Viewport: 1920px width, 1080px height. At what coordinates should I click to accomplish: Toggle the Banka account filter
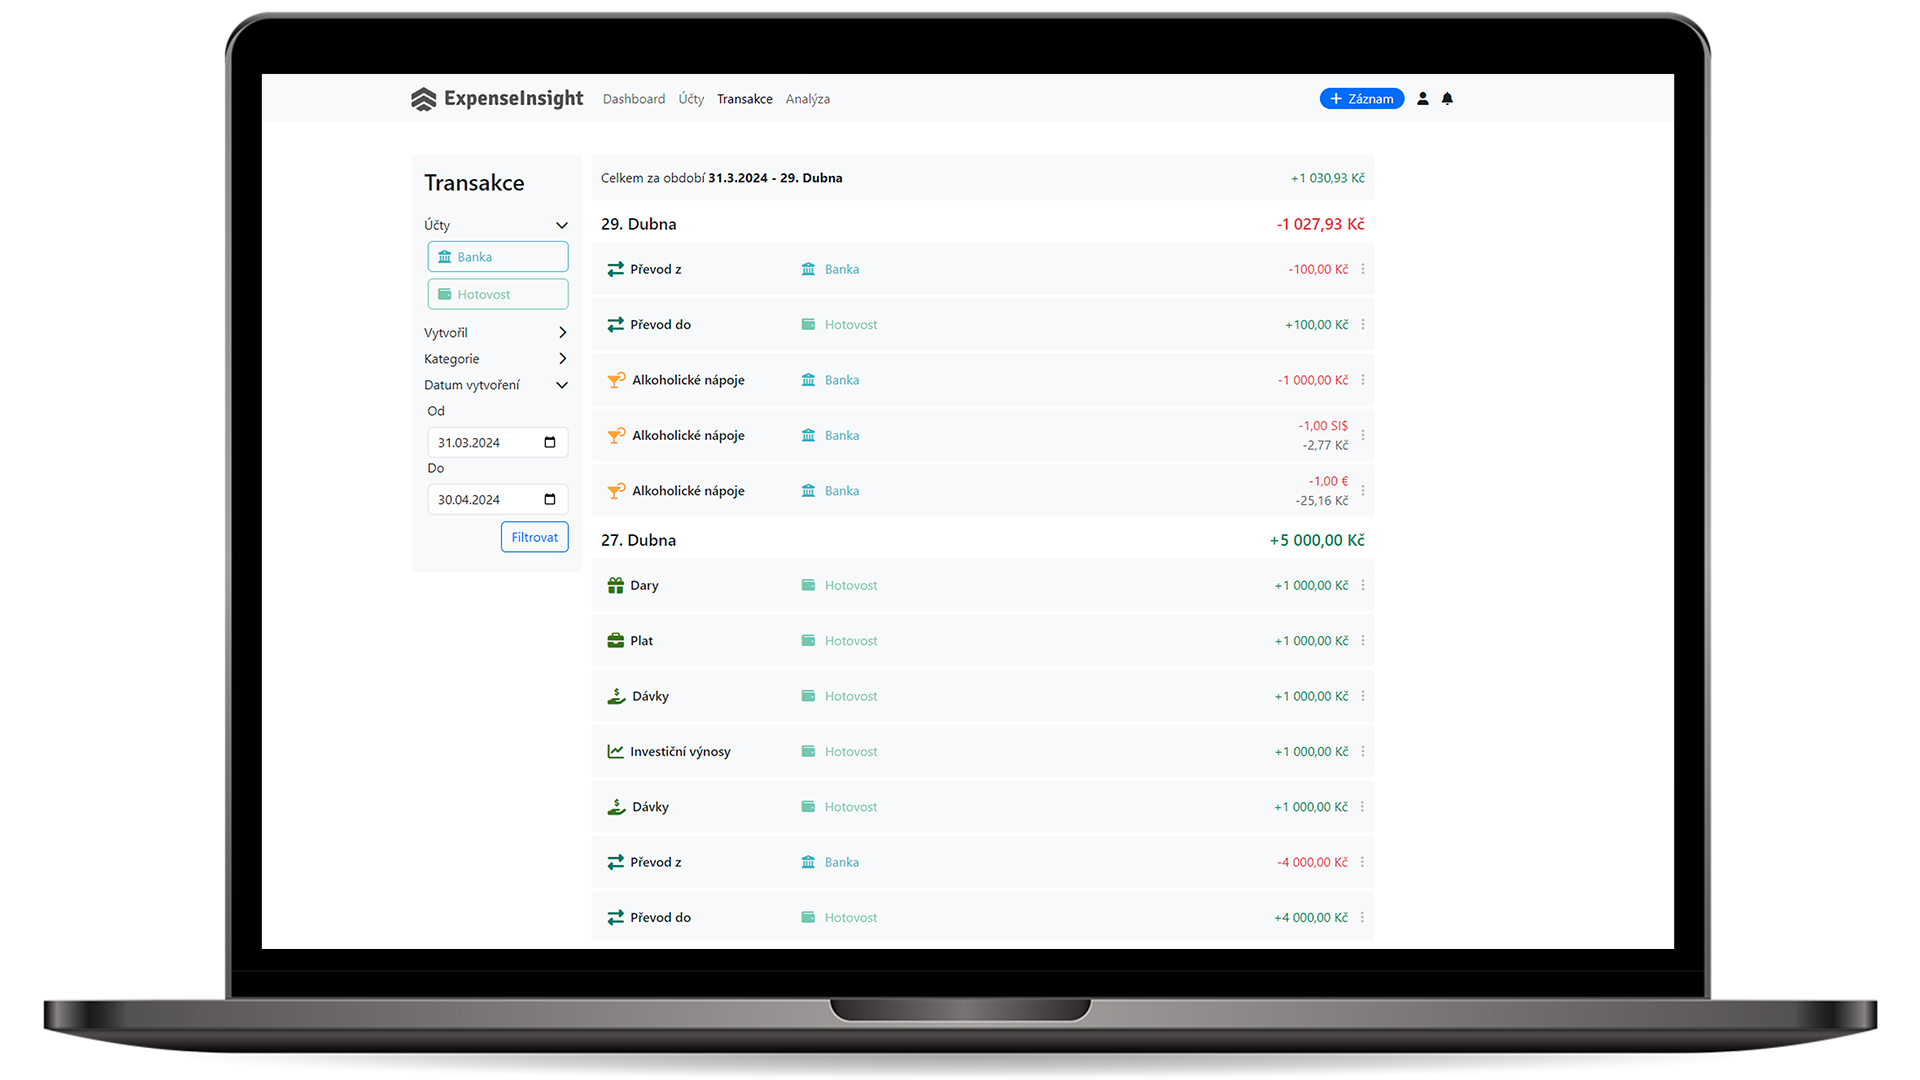click(498, 257)
